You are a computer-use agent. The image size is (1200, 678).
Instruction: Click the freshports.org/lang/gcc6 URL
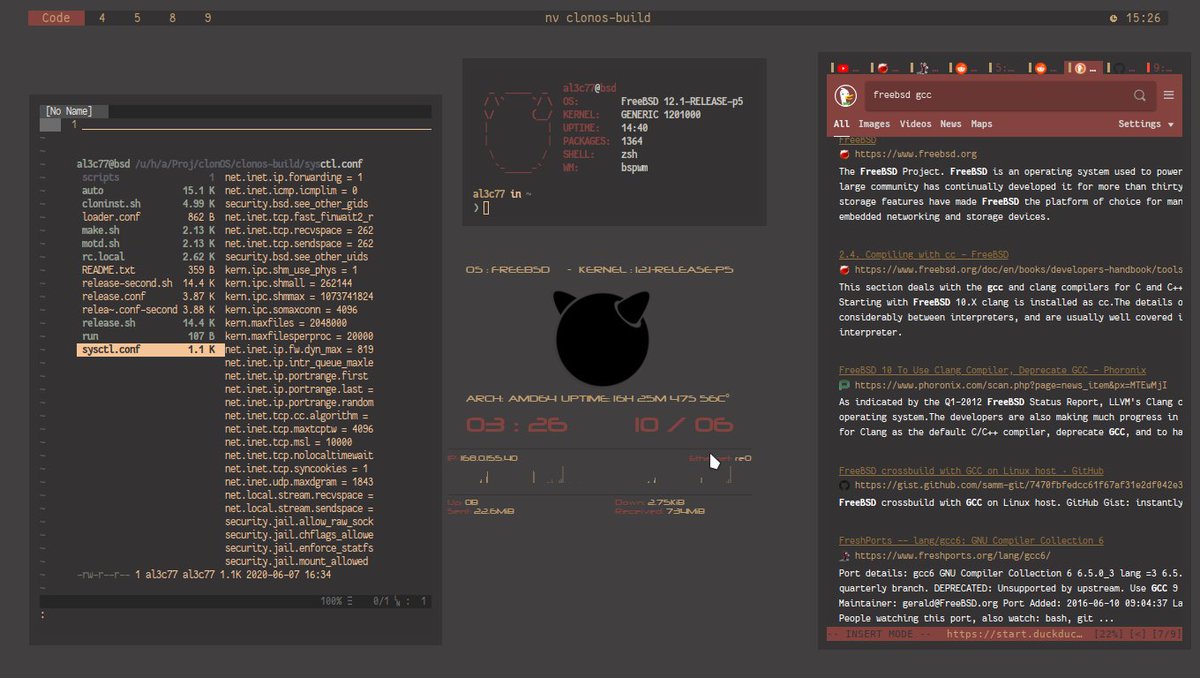pyautogui.click(x=952, y=556)
